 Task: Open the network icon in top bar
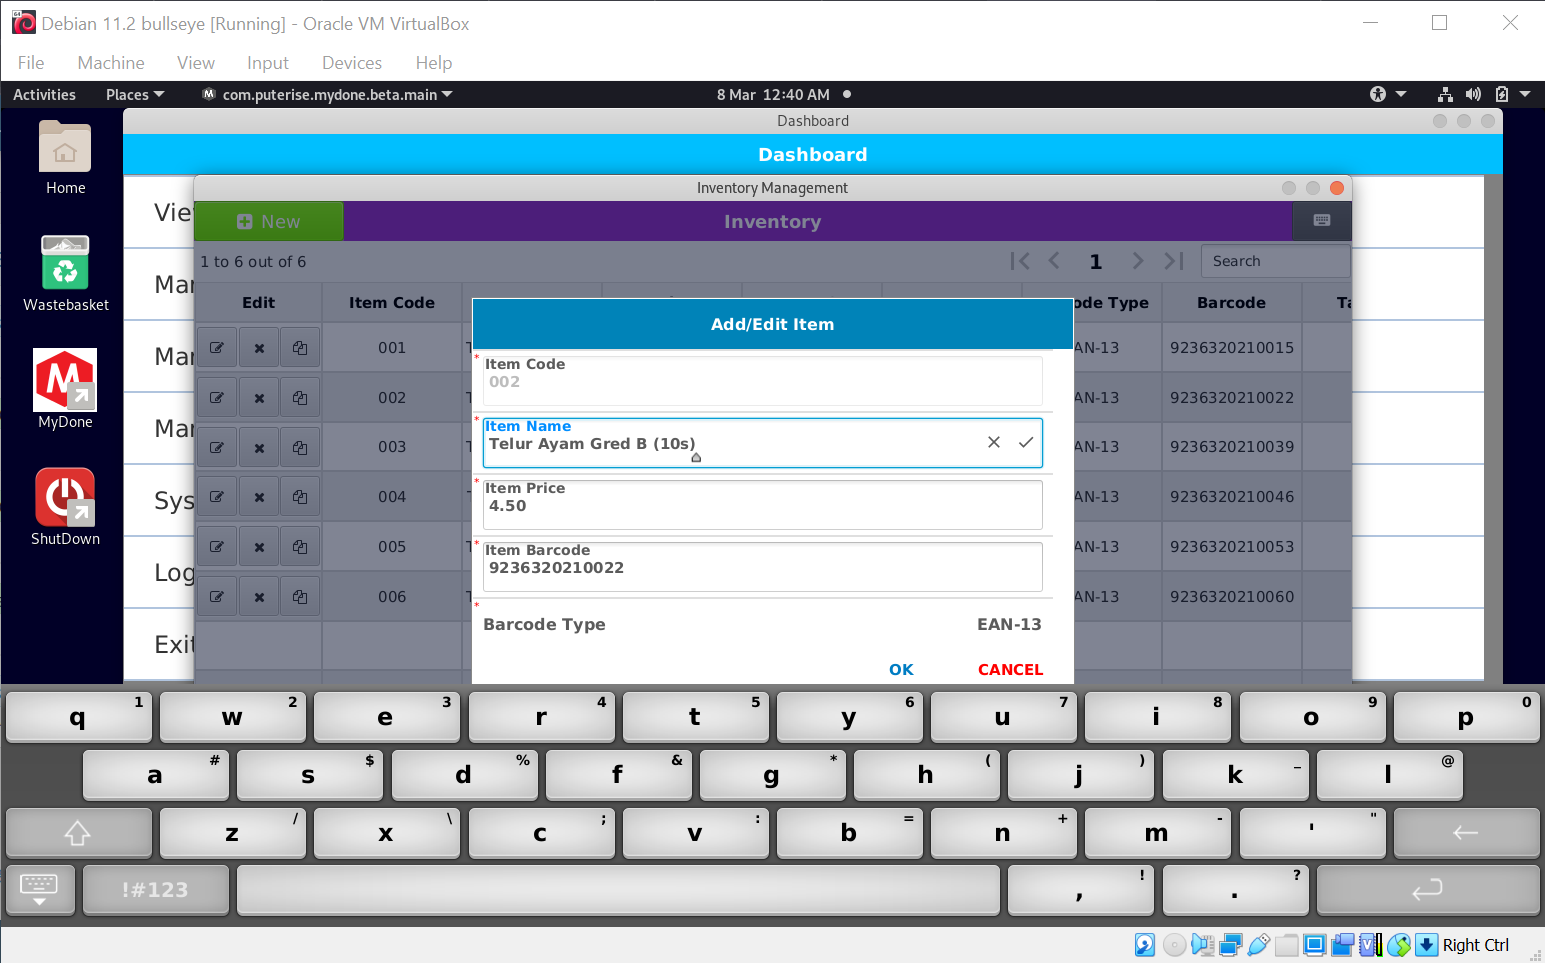pos(1445,94)
